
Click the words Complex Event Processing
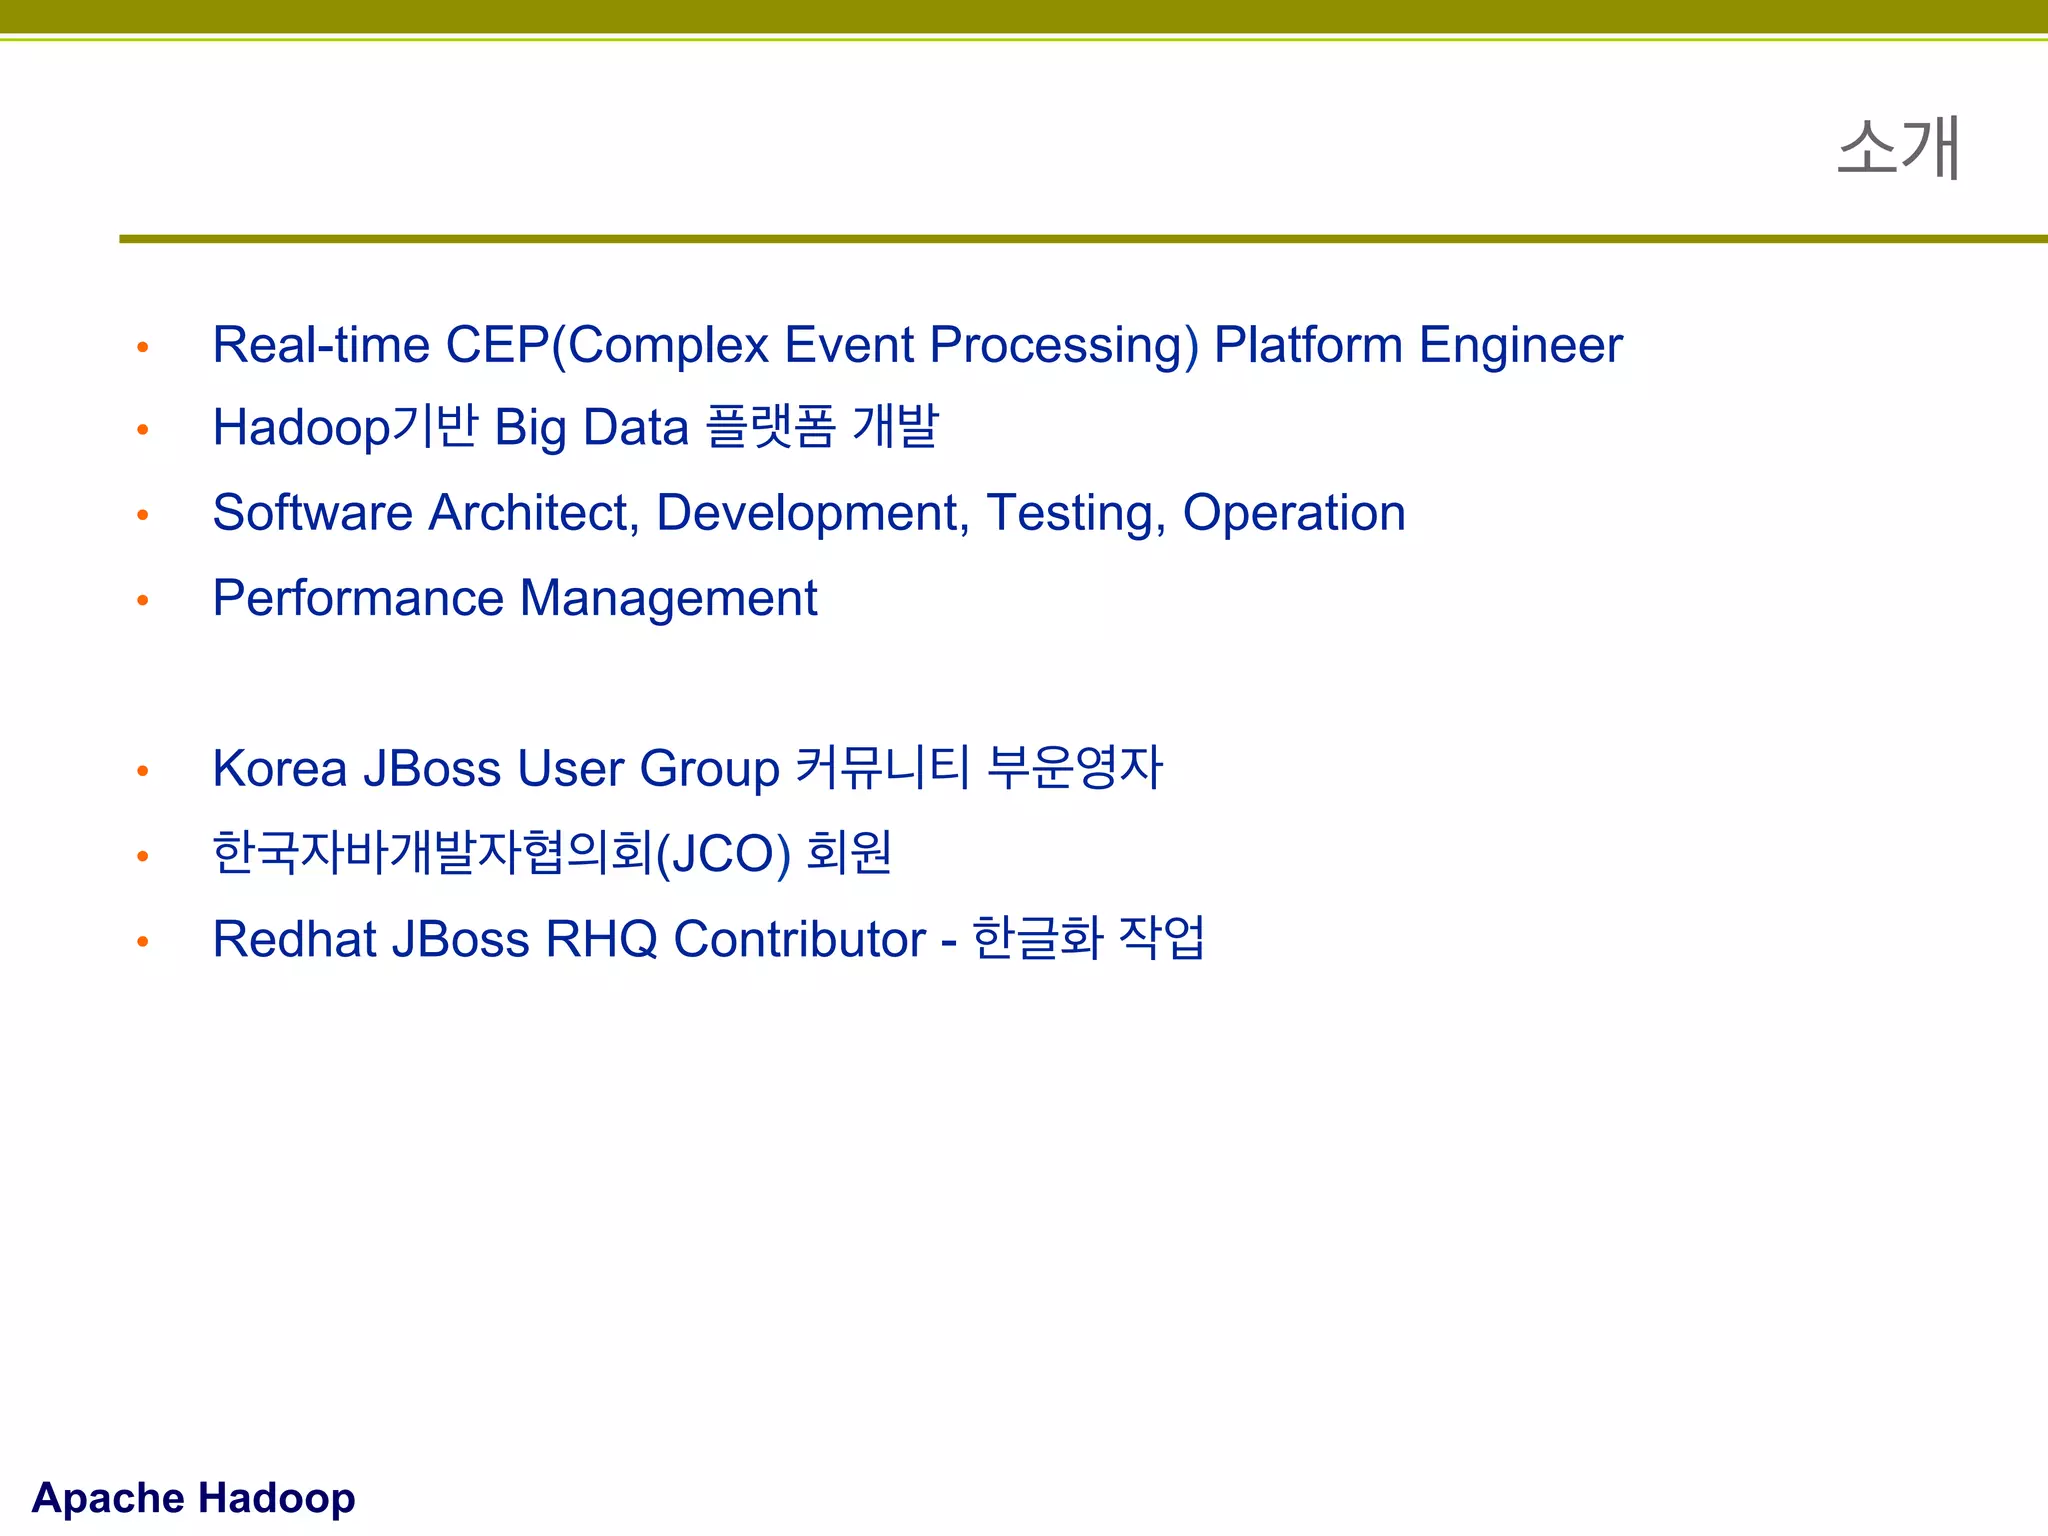click(875, 346)
